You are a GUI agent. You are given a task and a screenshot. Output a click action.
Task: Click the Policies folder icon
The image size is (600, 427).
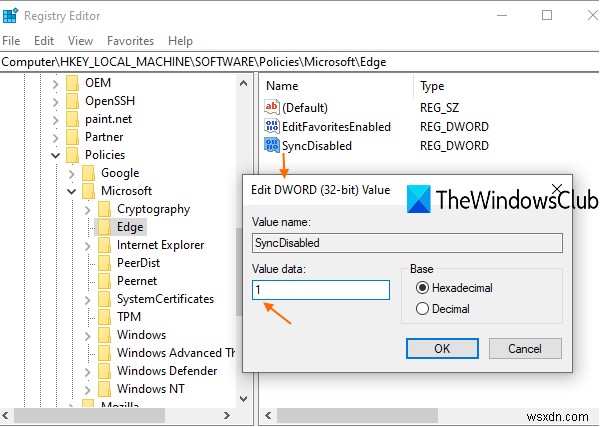pos(72,155)
